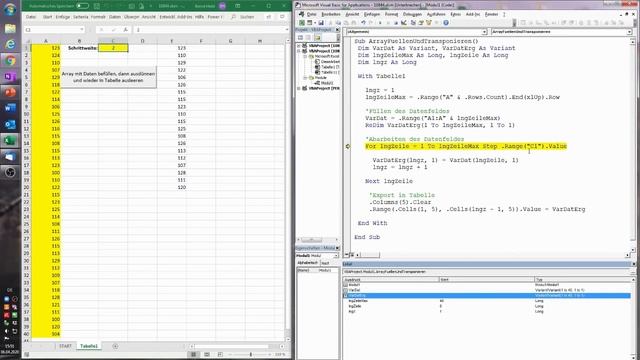Click the Normal view button in the Excel status bar
640x360 pixels.
(x=193, y=354)
